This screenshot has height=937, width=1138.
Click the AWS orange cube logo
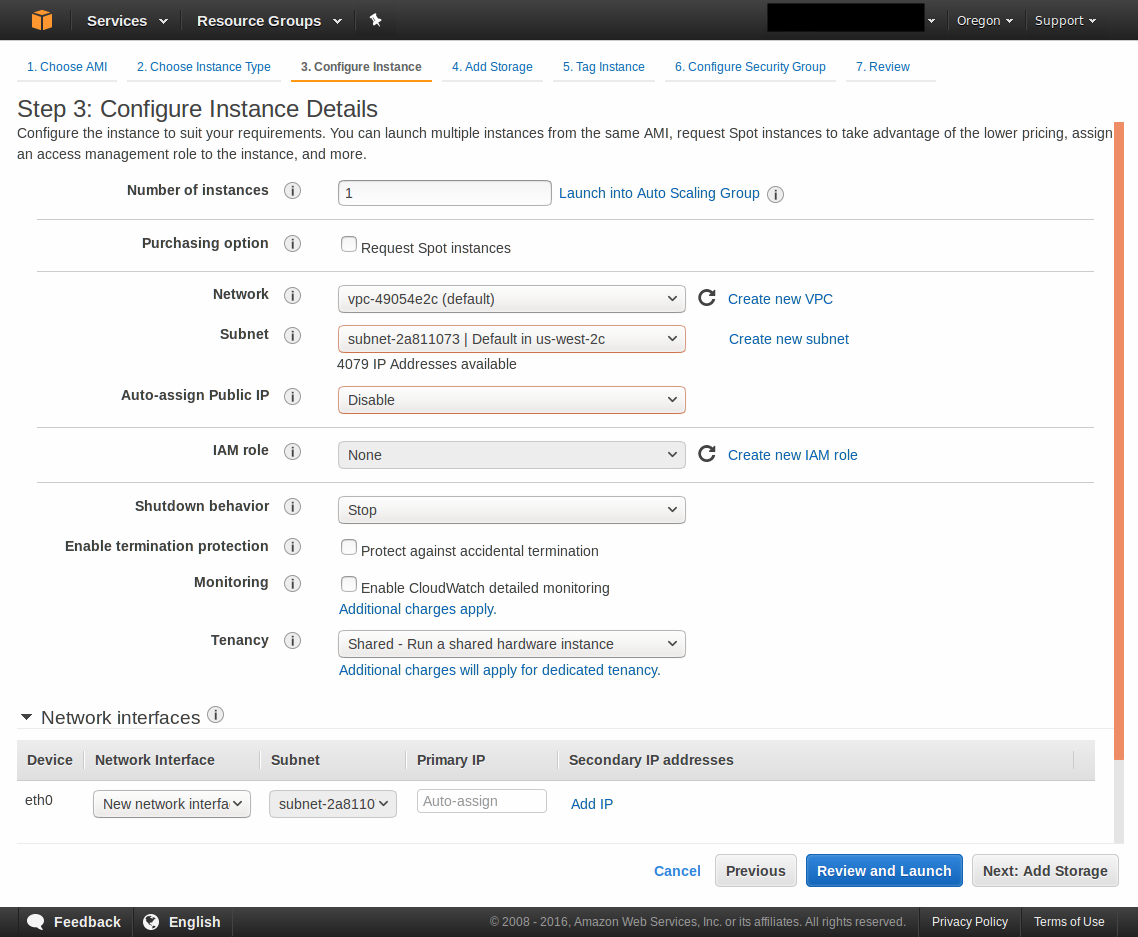pyautogui.click(x=41, y=20)
